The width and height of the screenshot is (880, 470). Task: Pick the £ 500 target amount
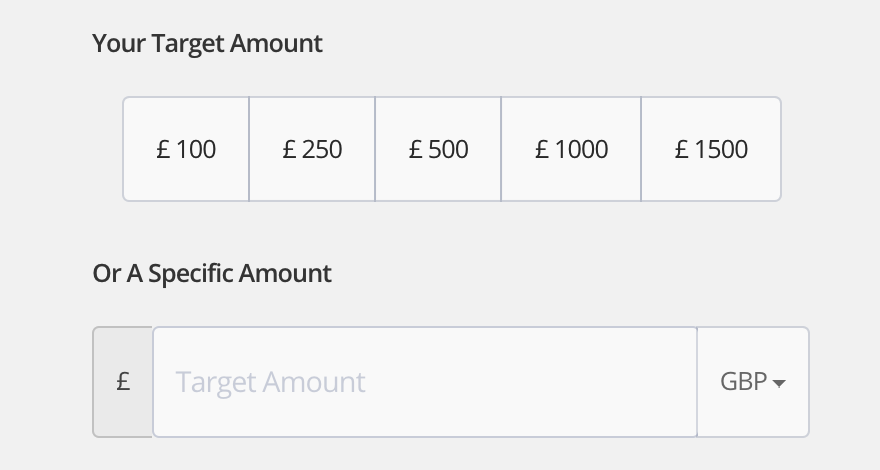pyautogui.click(x=438, y=150)
